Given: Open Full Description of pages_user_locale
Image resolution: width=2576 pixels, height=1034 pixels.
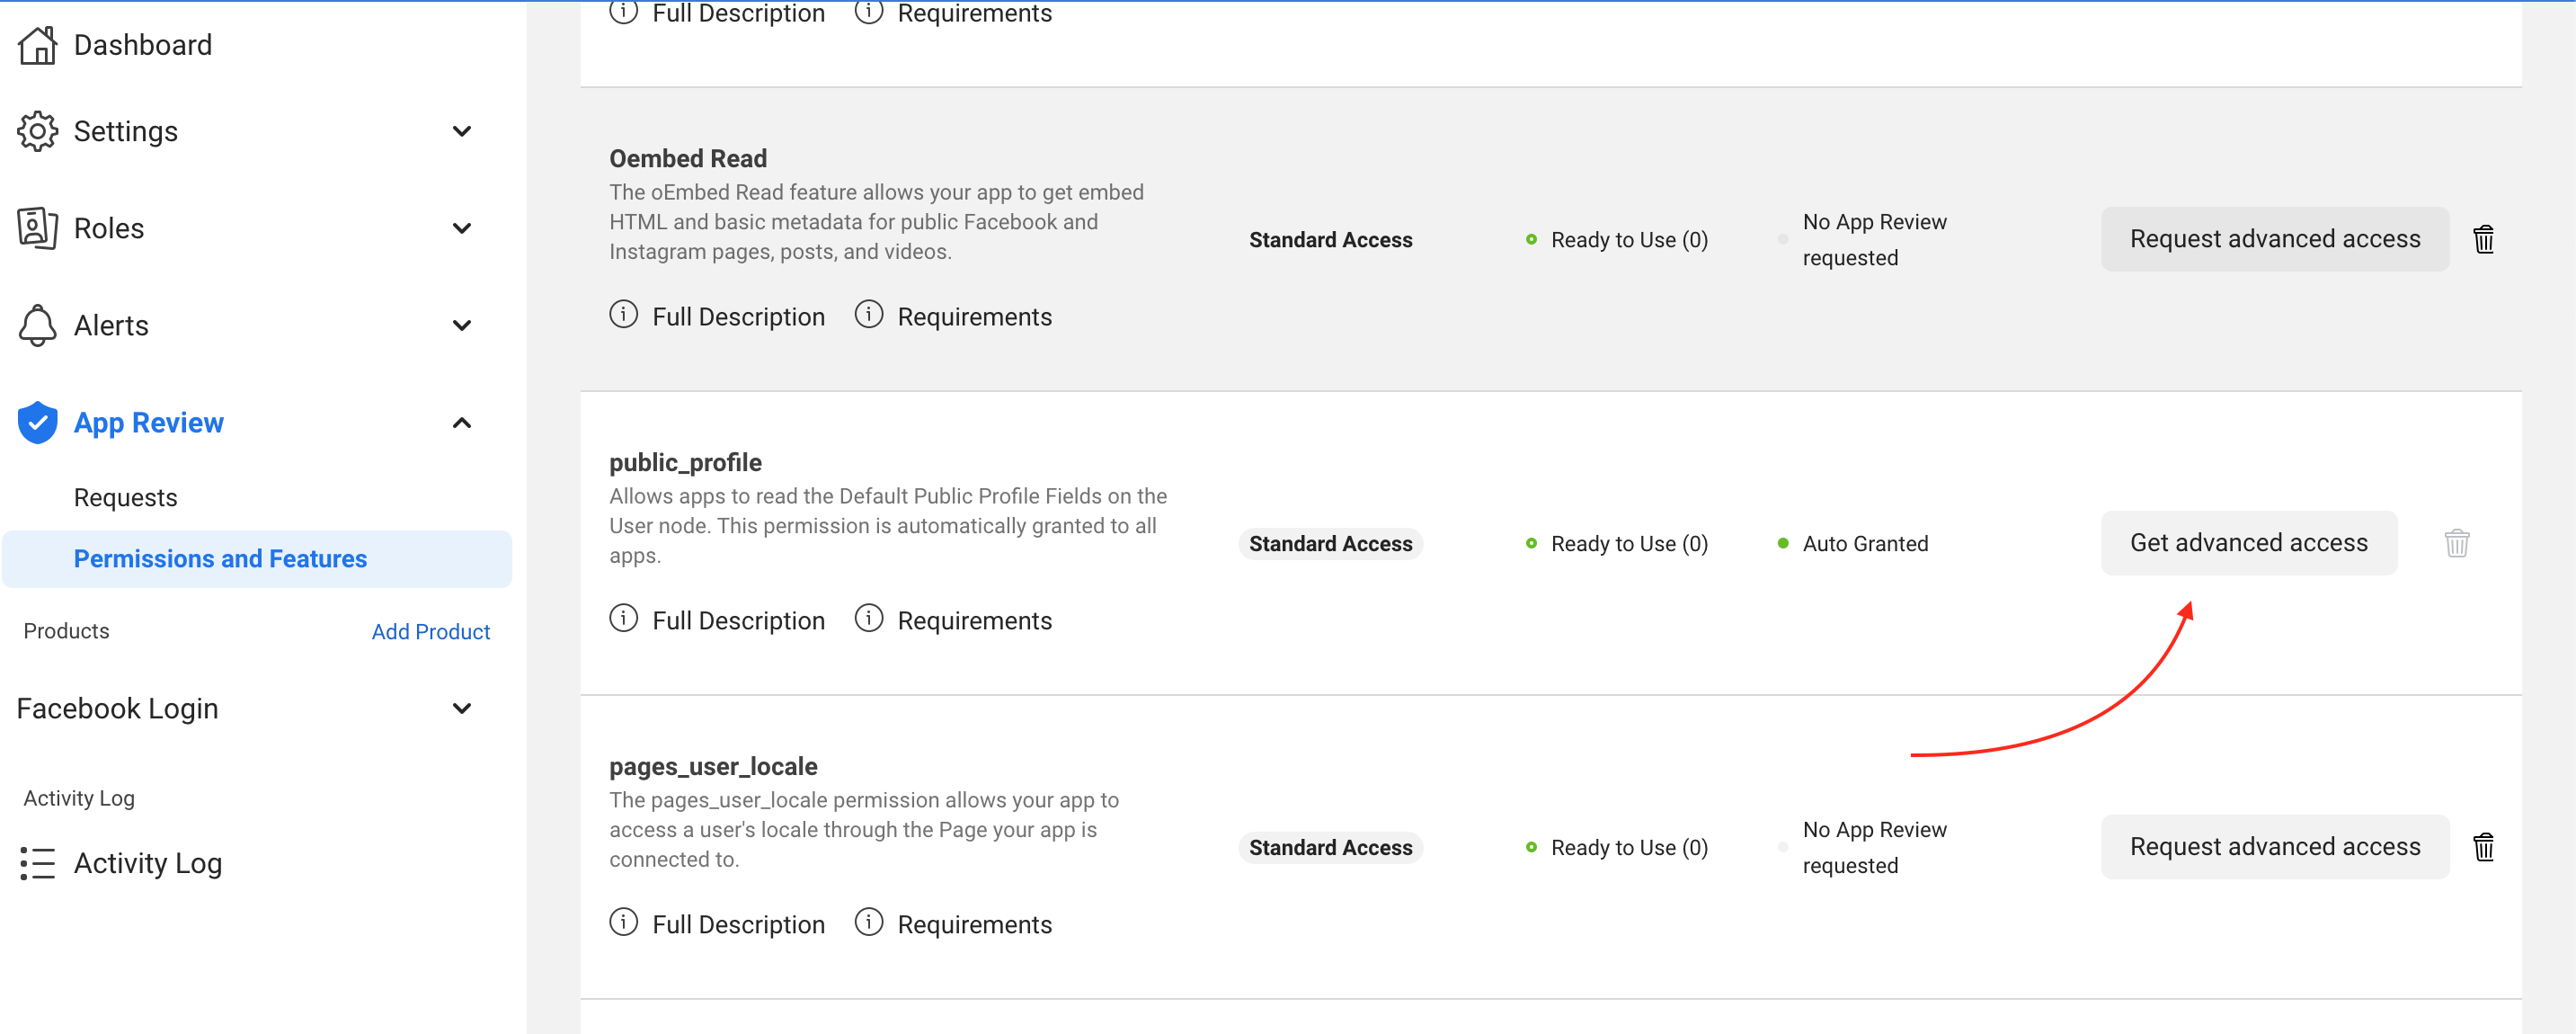Looking at the screenshot, I should point(739,925).
